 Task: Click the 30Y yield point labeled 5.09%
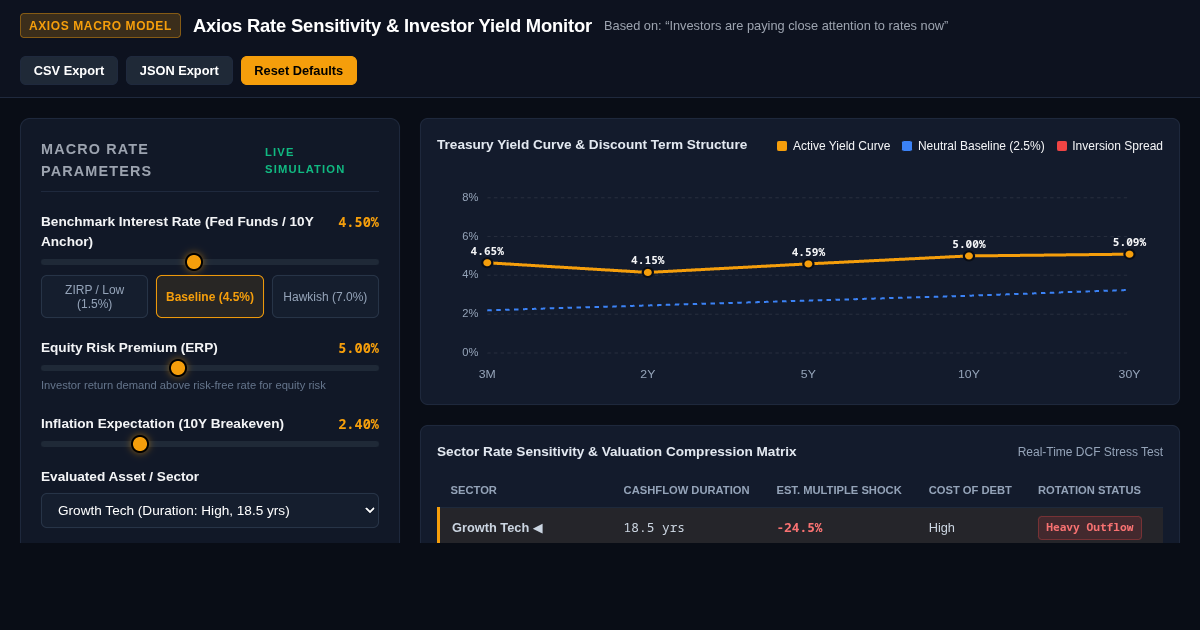(x=1129, y=254)
